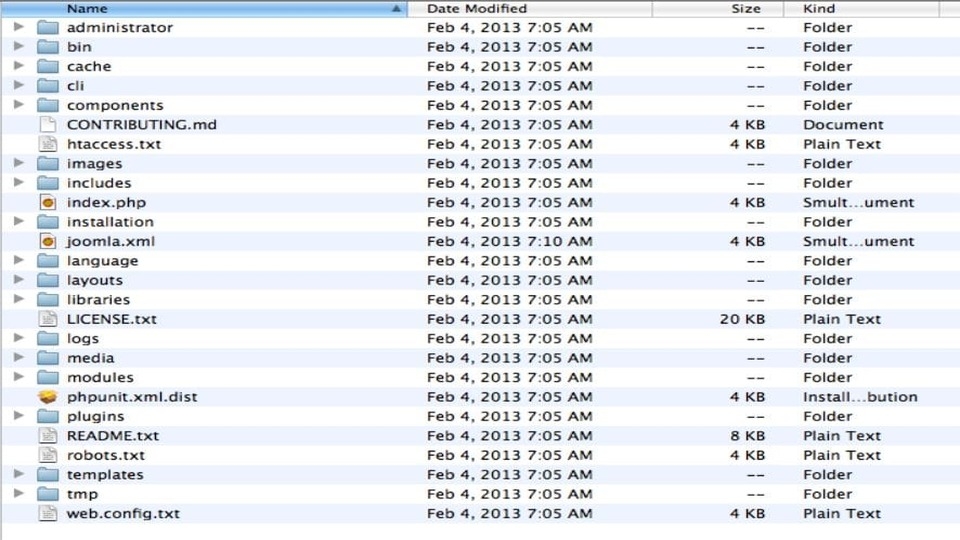Sort by the Size column header

point(718,9)
